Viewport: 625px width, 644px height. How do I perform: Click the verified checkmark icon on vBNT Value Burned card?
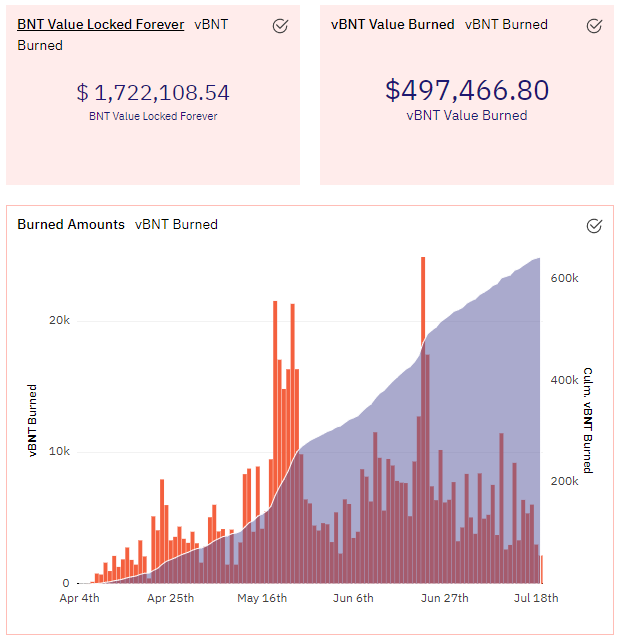coord(594,26)
